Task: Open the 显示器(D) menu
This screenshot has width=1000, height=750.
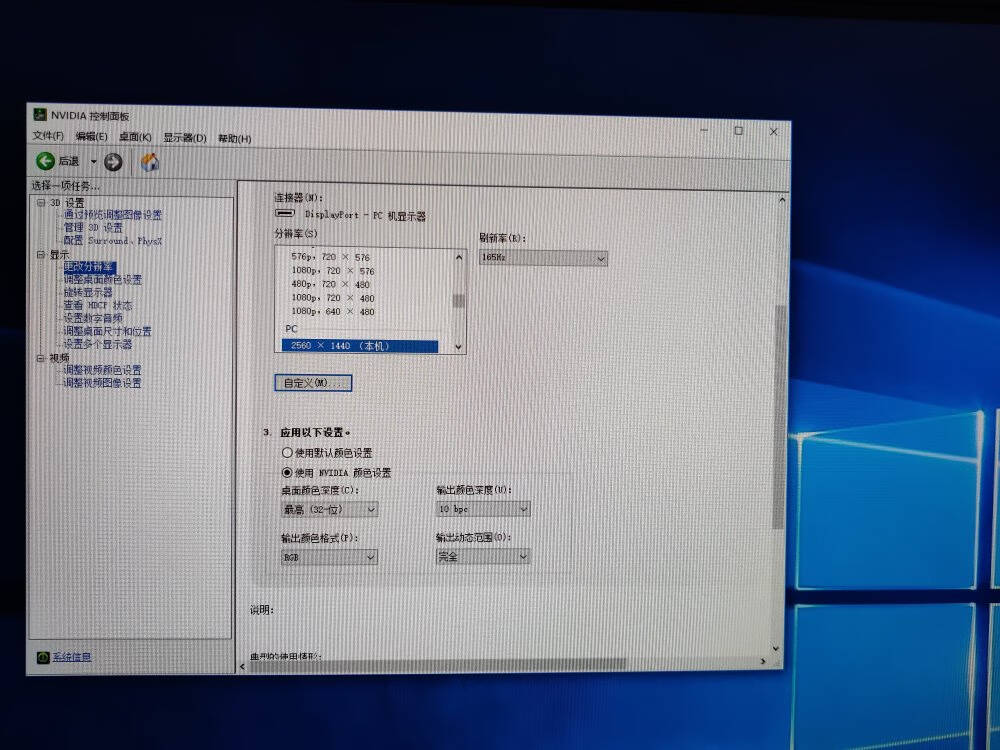Action: point(185,137)
